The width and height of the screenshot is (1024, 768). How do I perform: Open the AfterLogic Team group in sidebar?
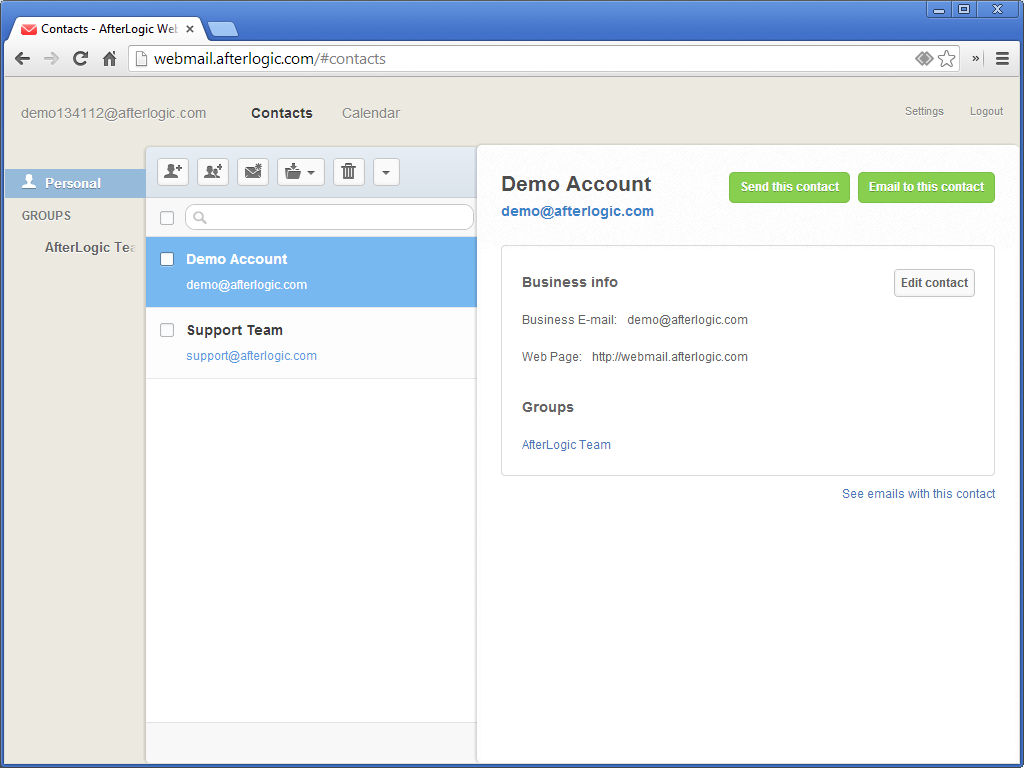pyautogui.click(x=90, y=248)
